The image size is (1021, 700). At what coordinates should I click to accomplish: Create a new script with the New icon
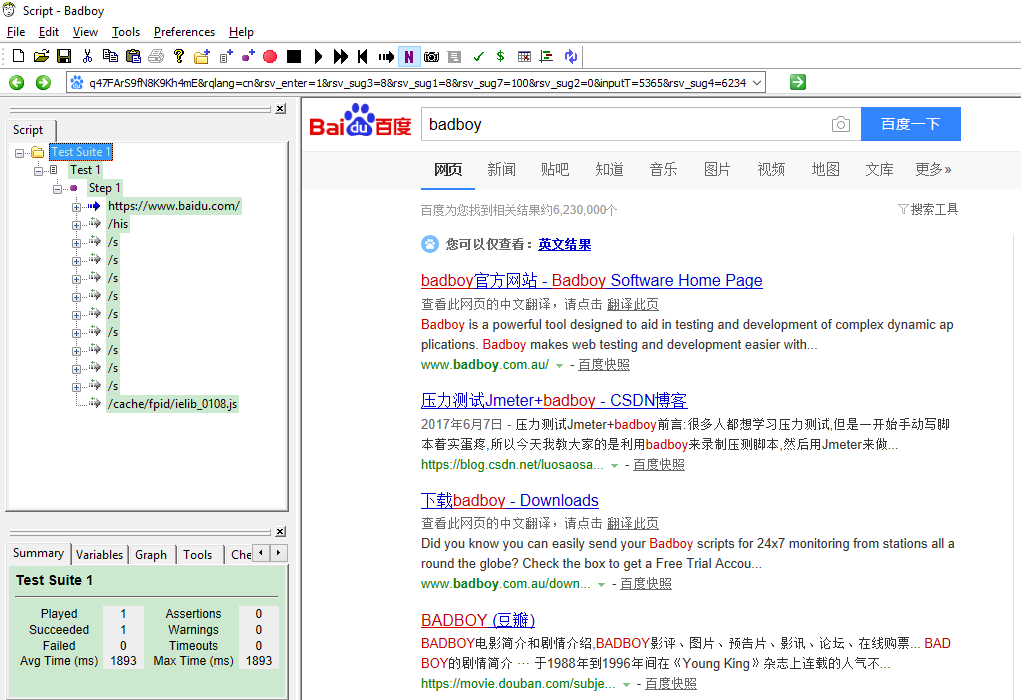[x=18, y=57]
